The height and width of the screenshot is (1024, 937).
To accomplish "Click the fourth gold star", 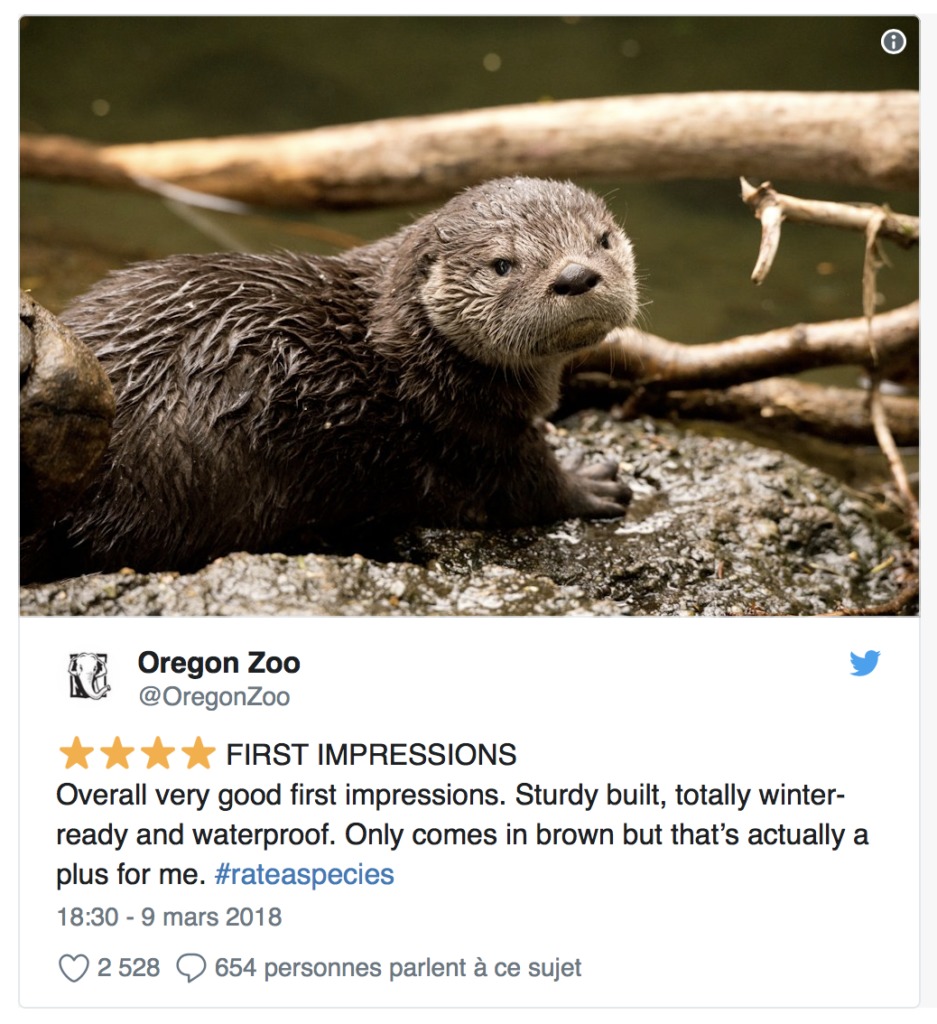I will (x=198, y=753).
